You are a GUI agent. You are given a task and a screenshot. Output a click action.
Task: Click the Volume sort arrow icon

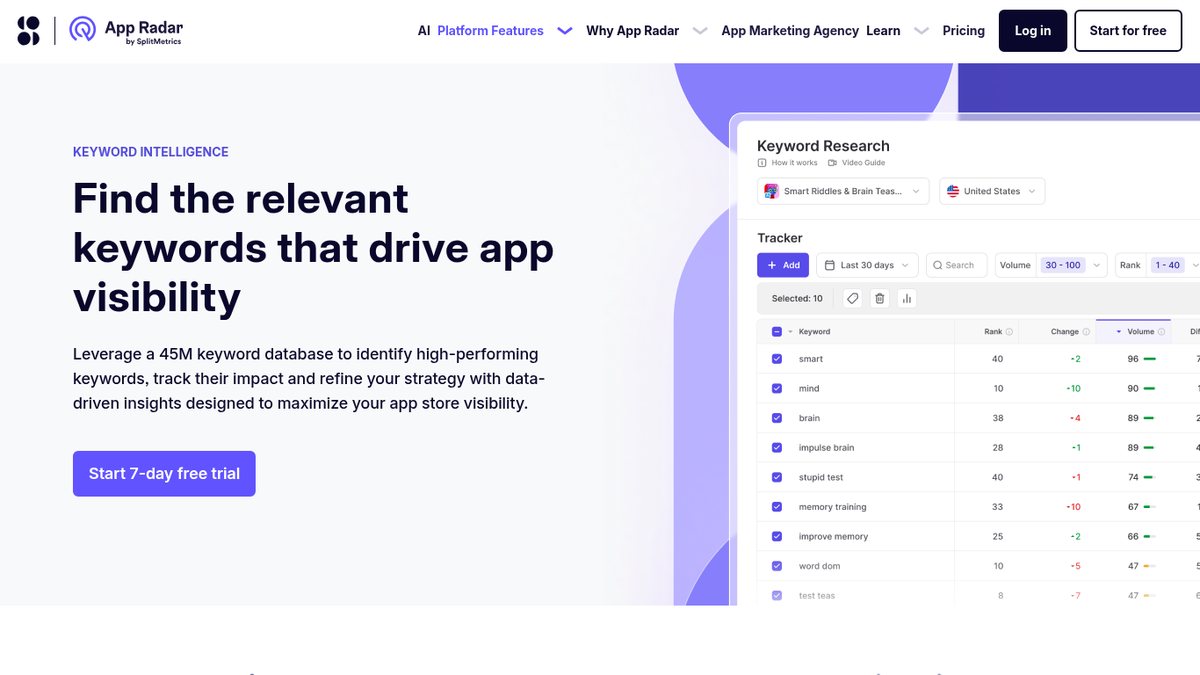pyautogui.click(x=1119, y=332)
